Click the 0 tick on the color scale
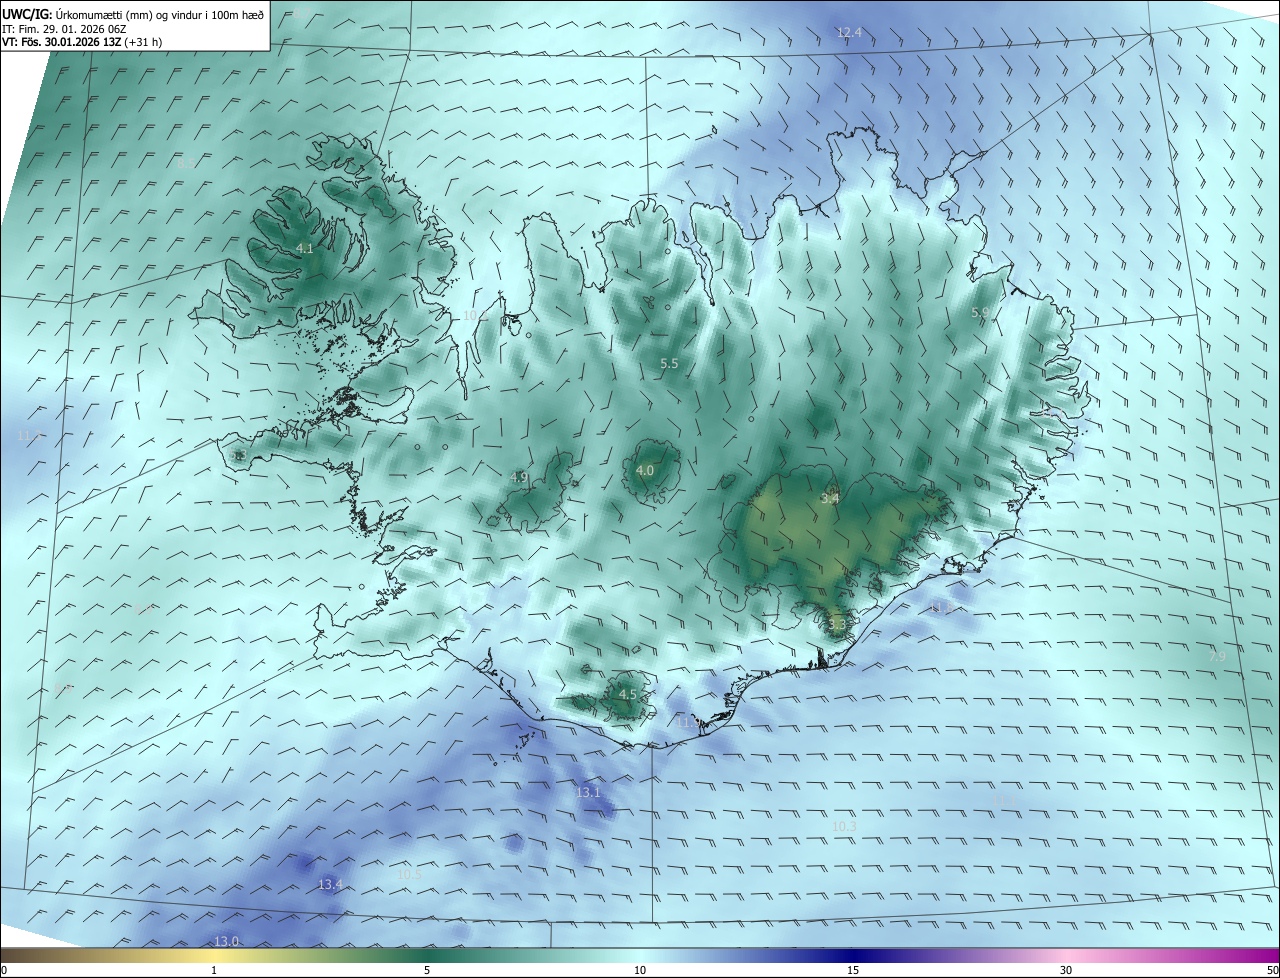 pyautogui.click(x=4, y=971)
